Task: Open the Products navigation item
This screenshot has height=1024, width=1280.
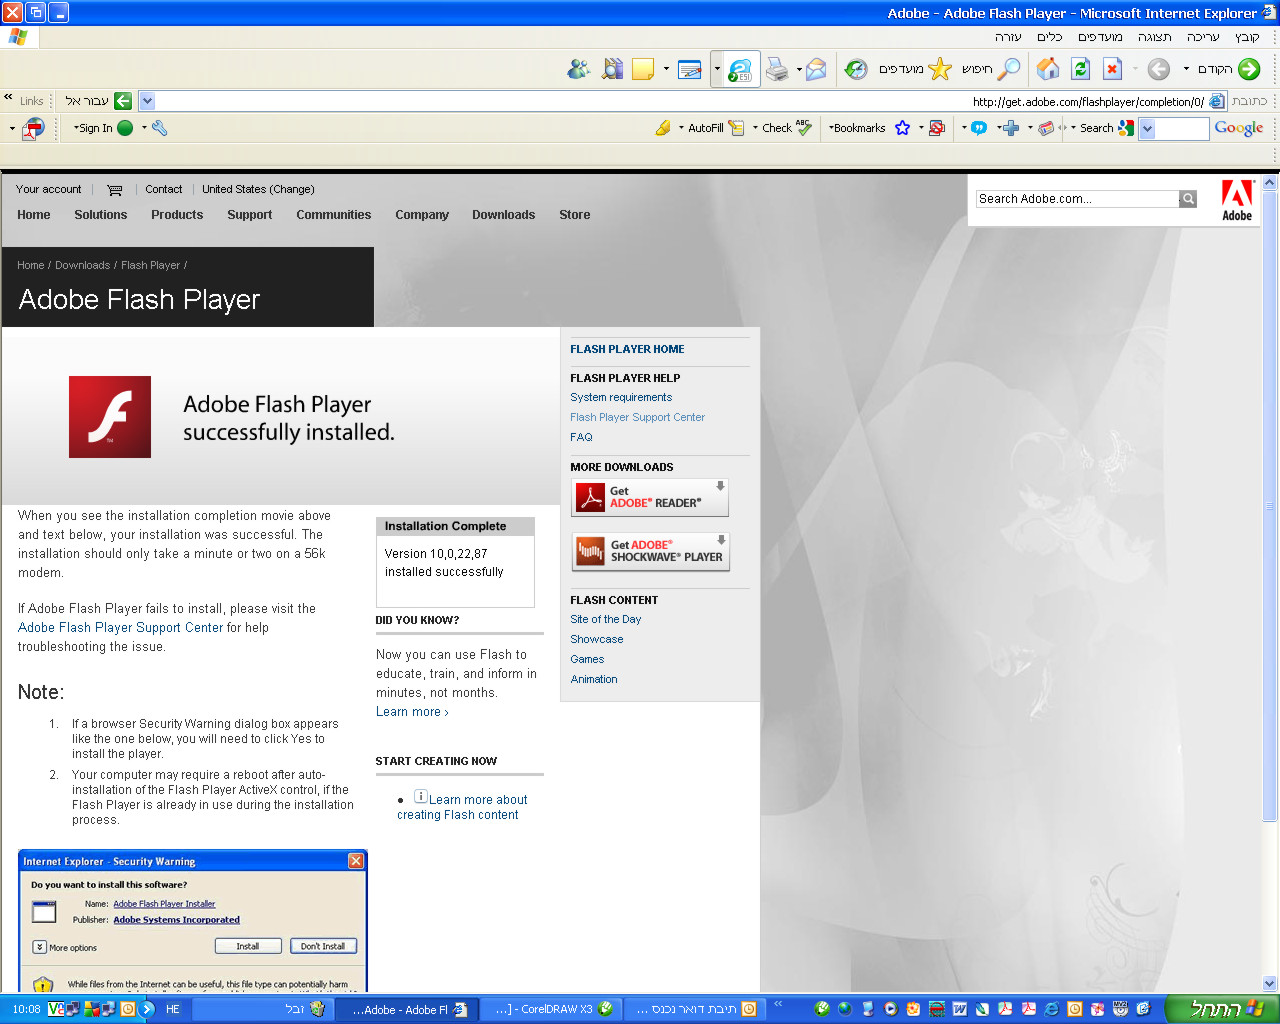Action: coord(177,215)
